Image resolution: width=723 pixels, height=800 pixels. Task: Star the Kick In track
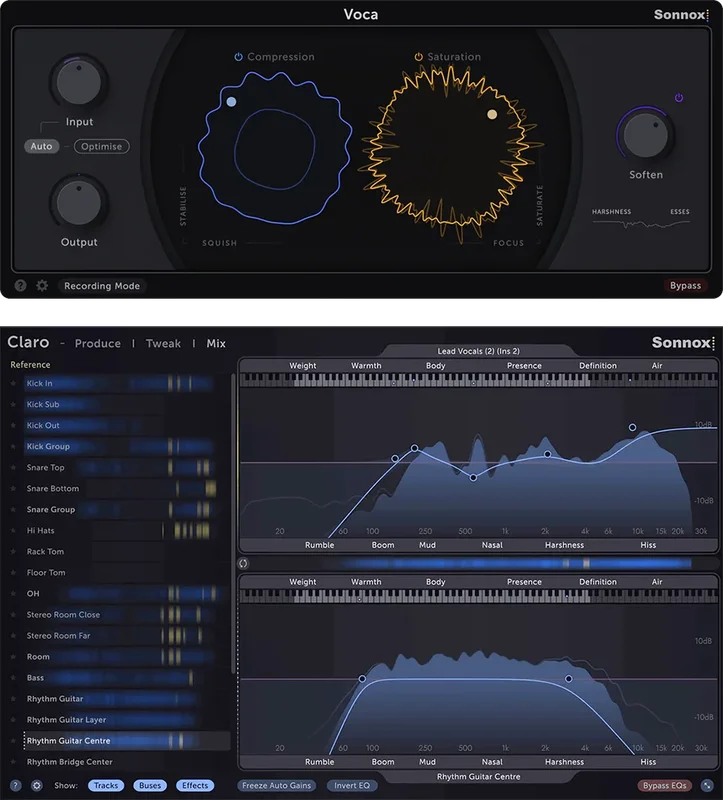tap(13, 383)
